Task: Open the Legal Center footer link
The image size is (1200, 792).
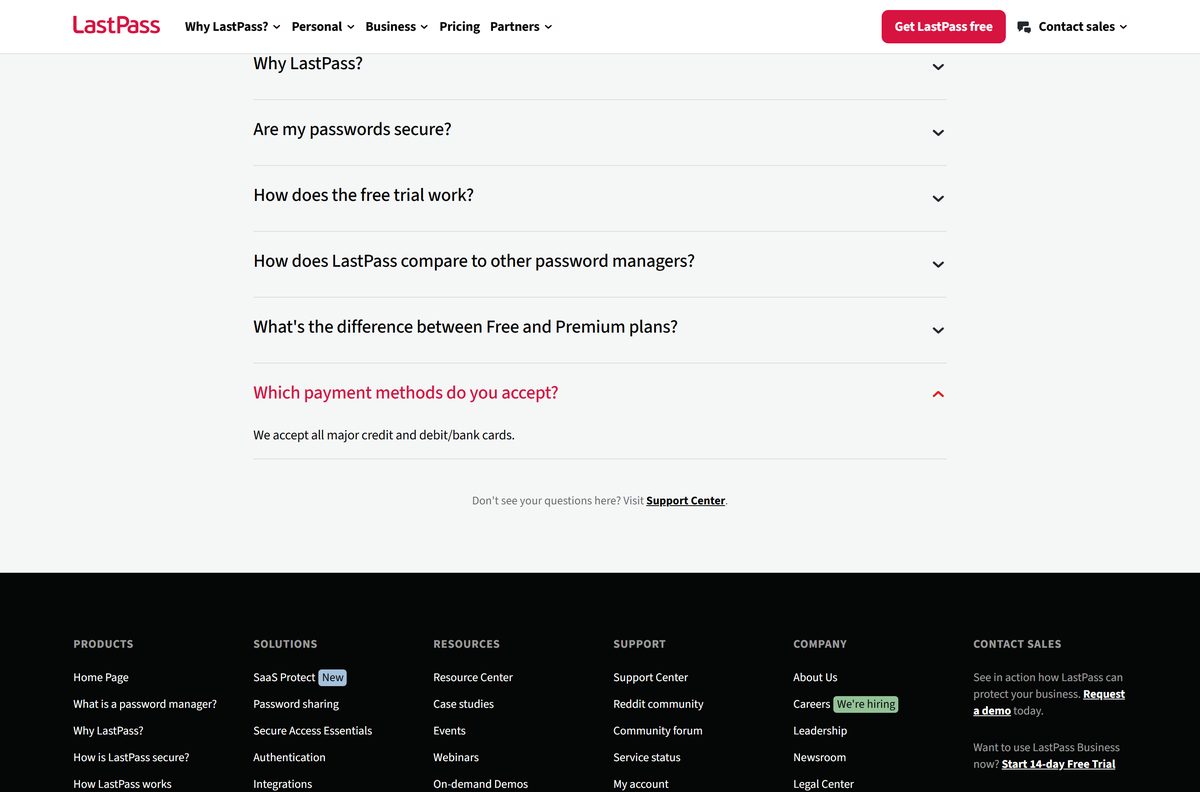Action: (823, 784)
